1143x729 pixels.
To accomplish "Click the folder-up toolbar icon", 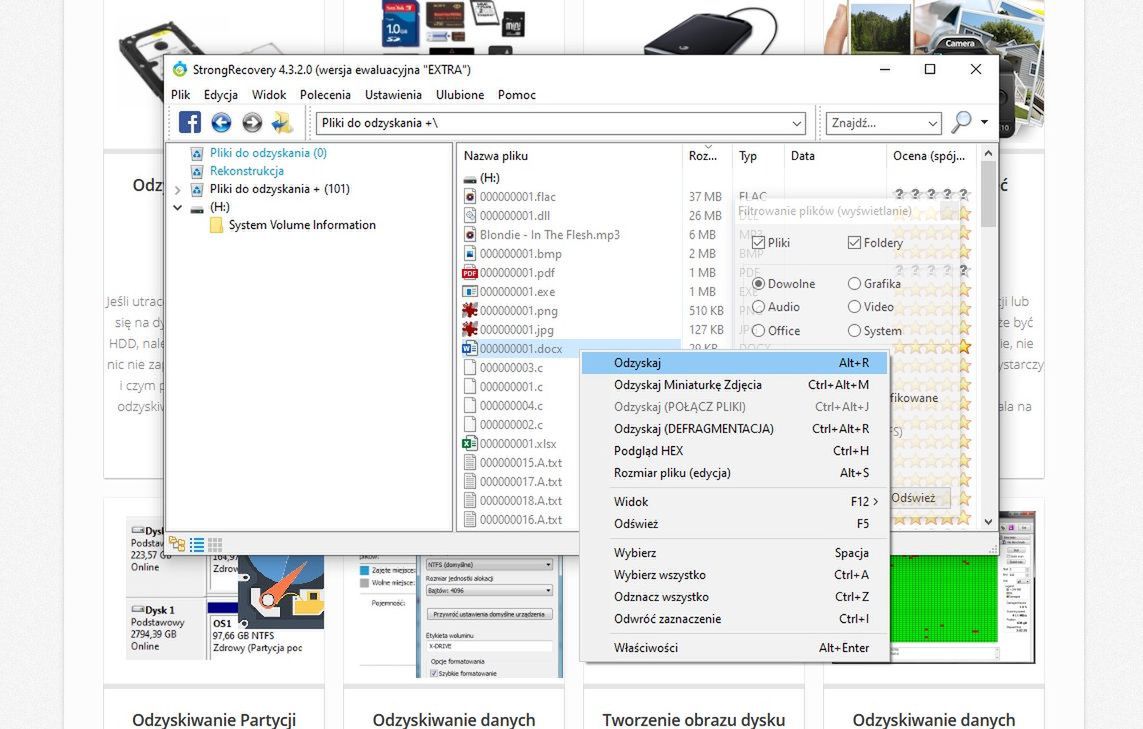I will click(282, 122).
